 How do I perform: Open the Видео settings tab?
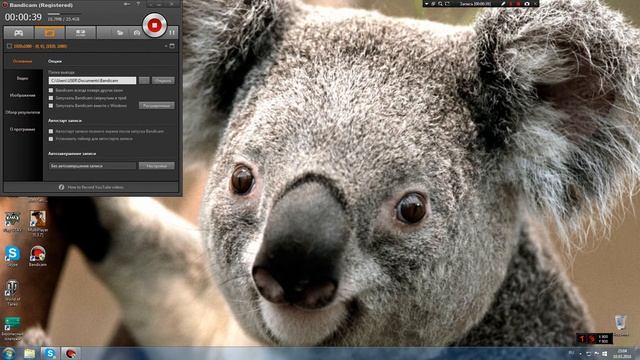[22, 78]
